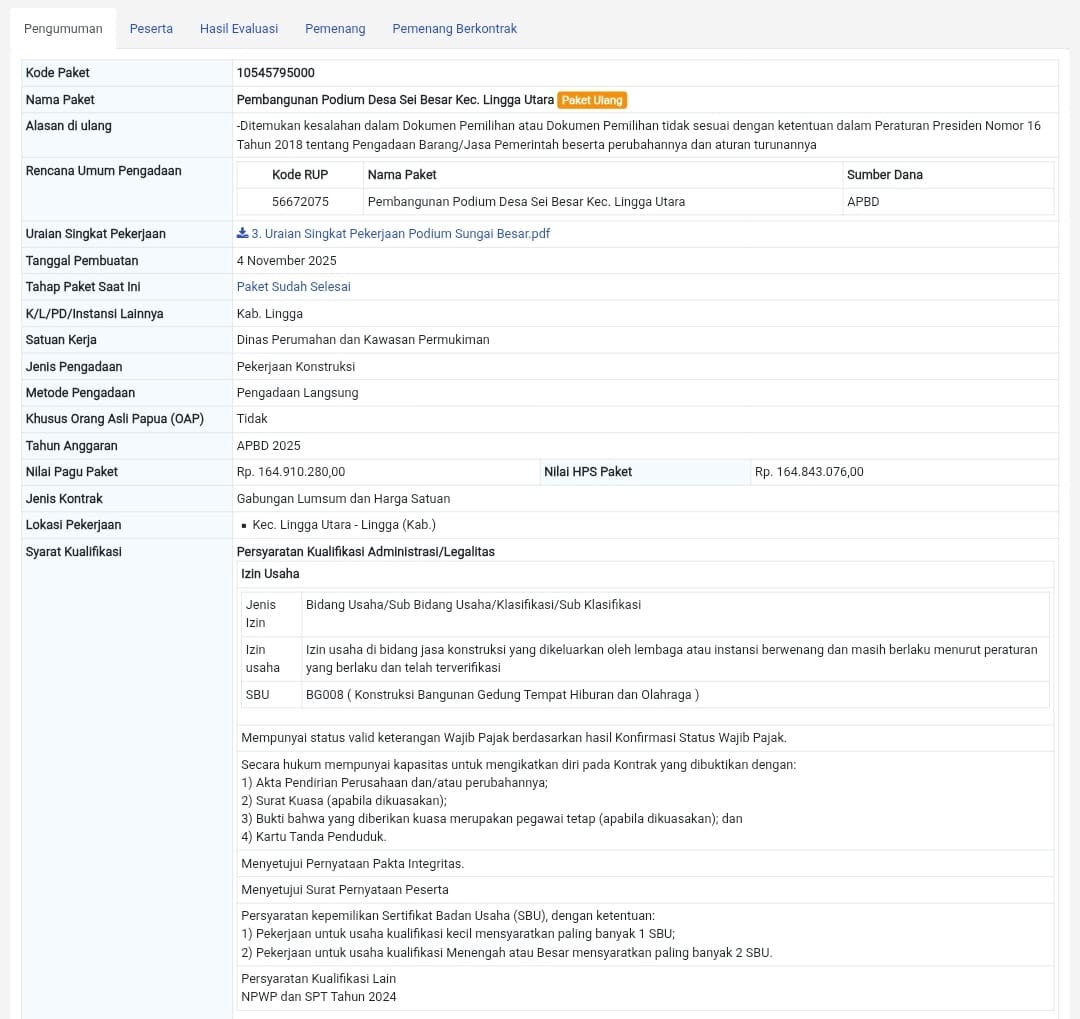Select the Pemenang Berkontrak tab

click(x=454, y=29)
